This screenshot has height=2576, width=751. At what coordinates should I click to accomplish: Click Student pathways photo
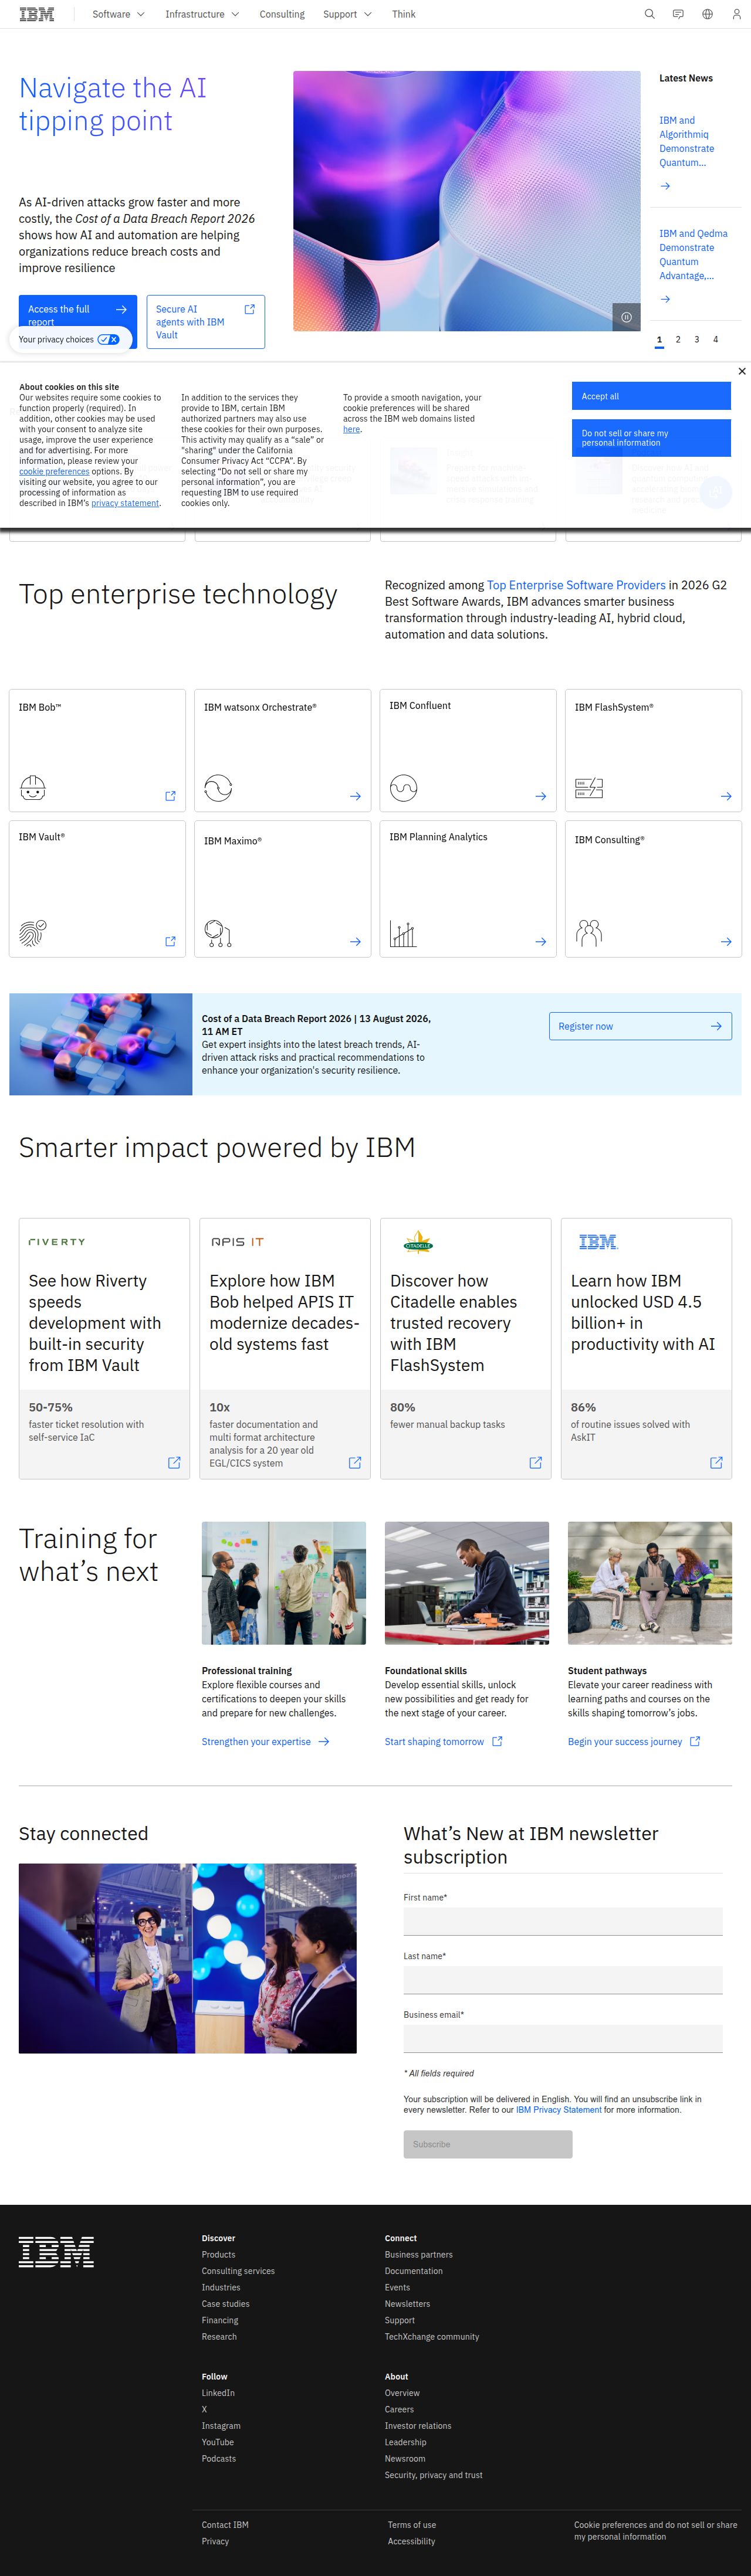650,1583
